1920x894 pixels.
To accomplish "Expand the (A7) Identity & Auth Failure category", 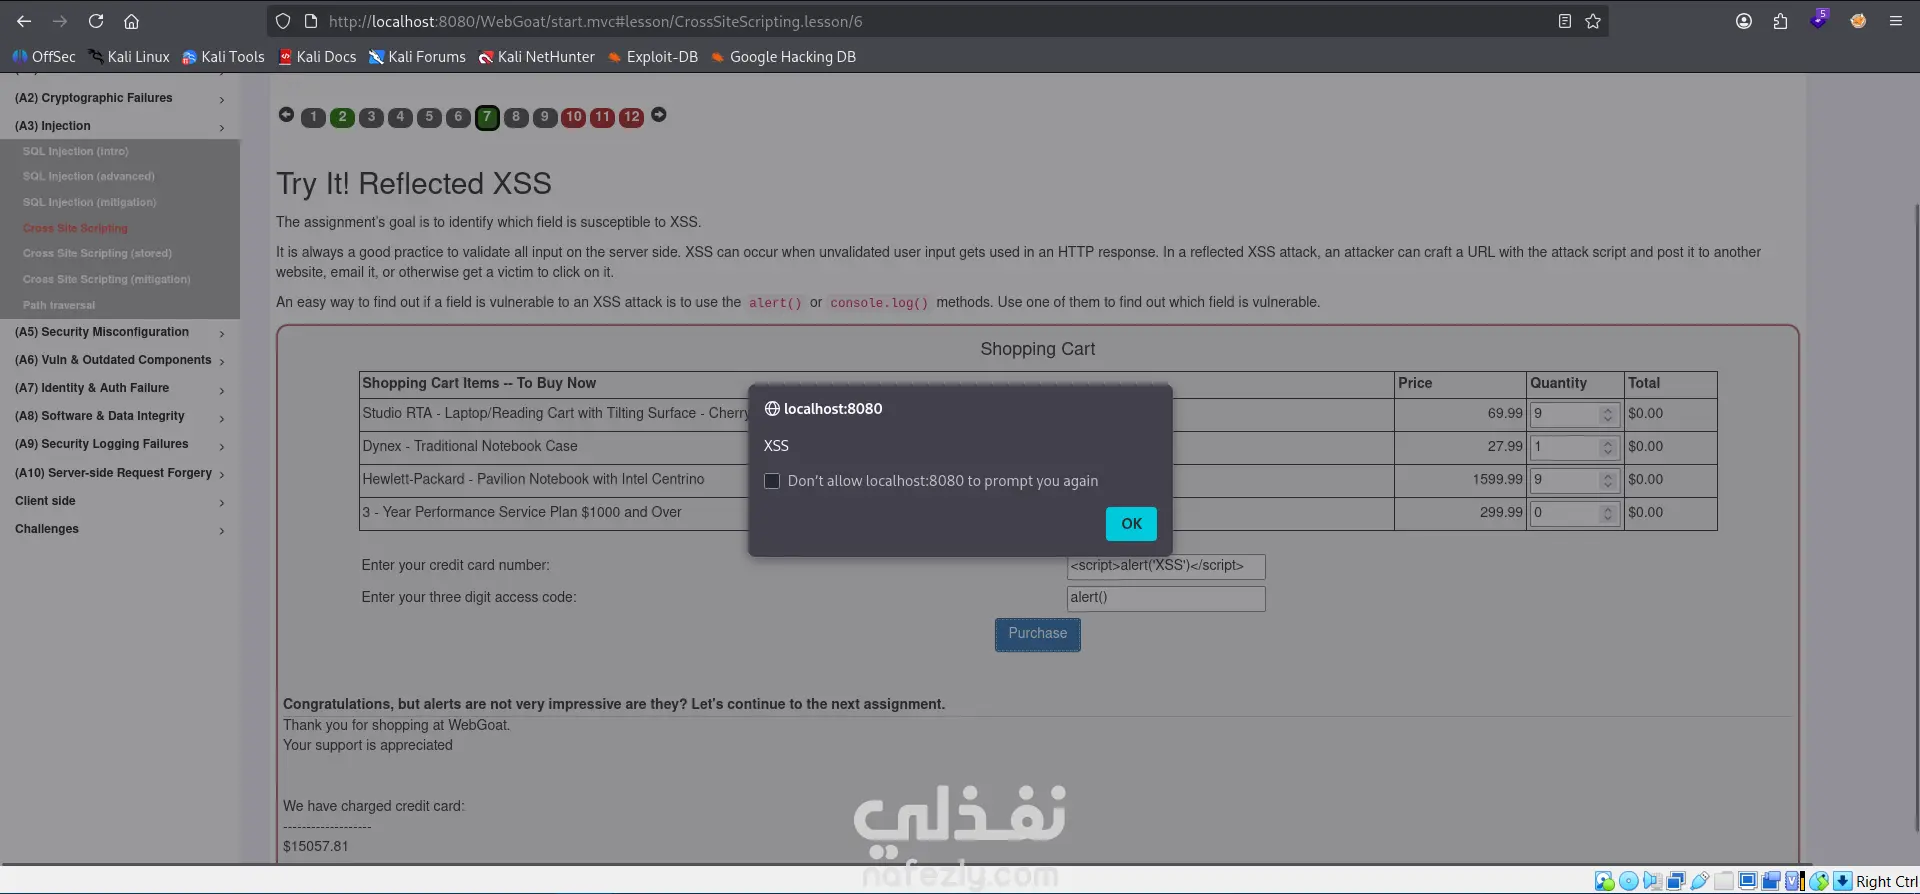I will 120,388.
